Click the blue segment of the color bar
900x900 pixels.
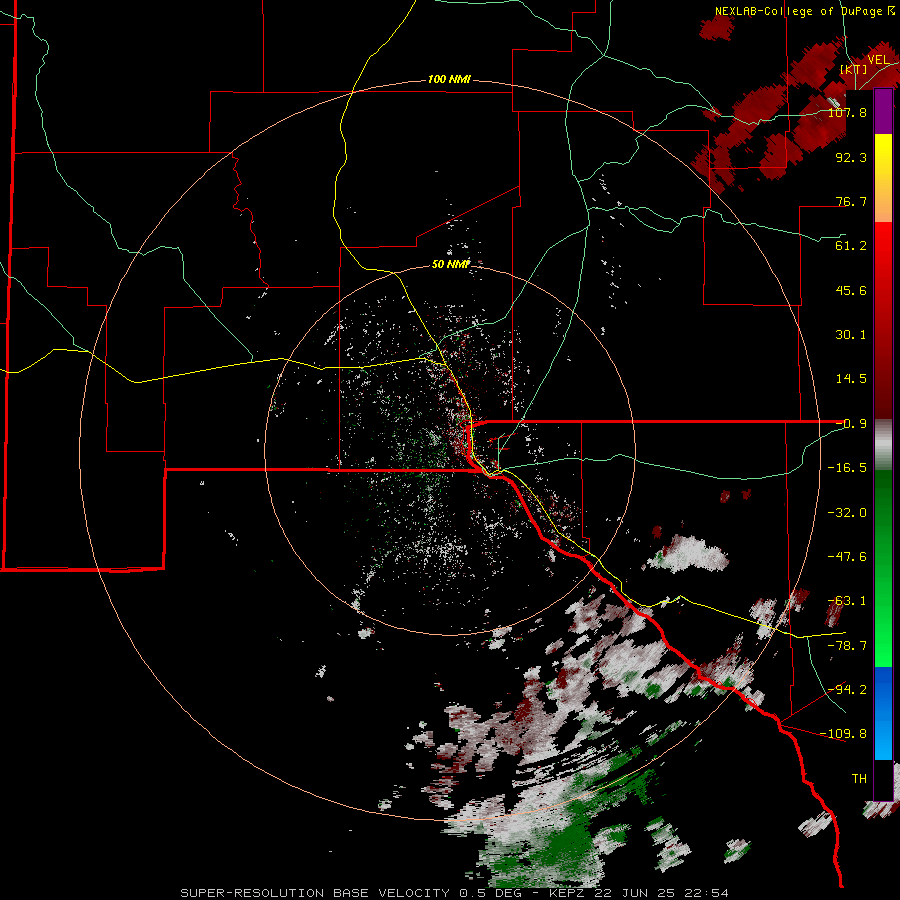tap(883, 713)
